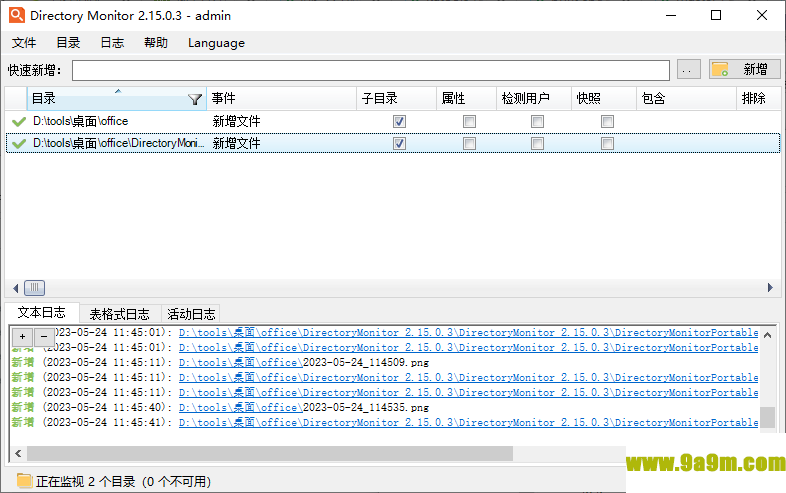Image resolution: width=786 pixels, height=493 pixels.
Task: Click the Directory Monitor app icon in title bar
Action: 17,15
